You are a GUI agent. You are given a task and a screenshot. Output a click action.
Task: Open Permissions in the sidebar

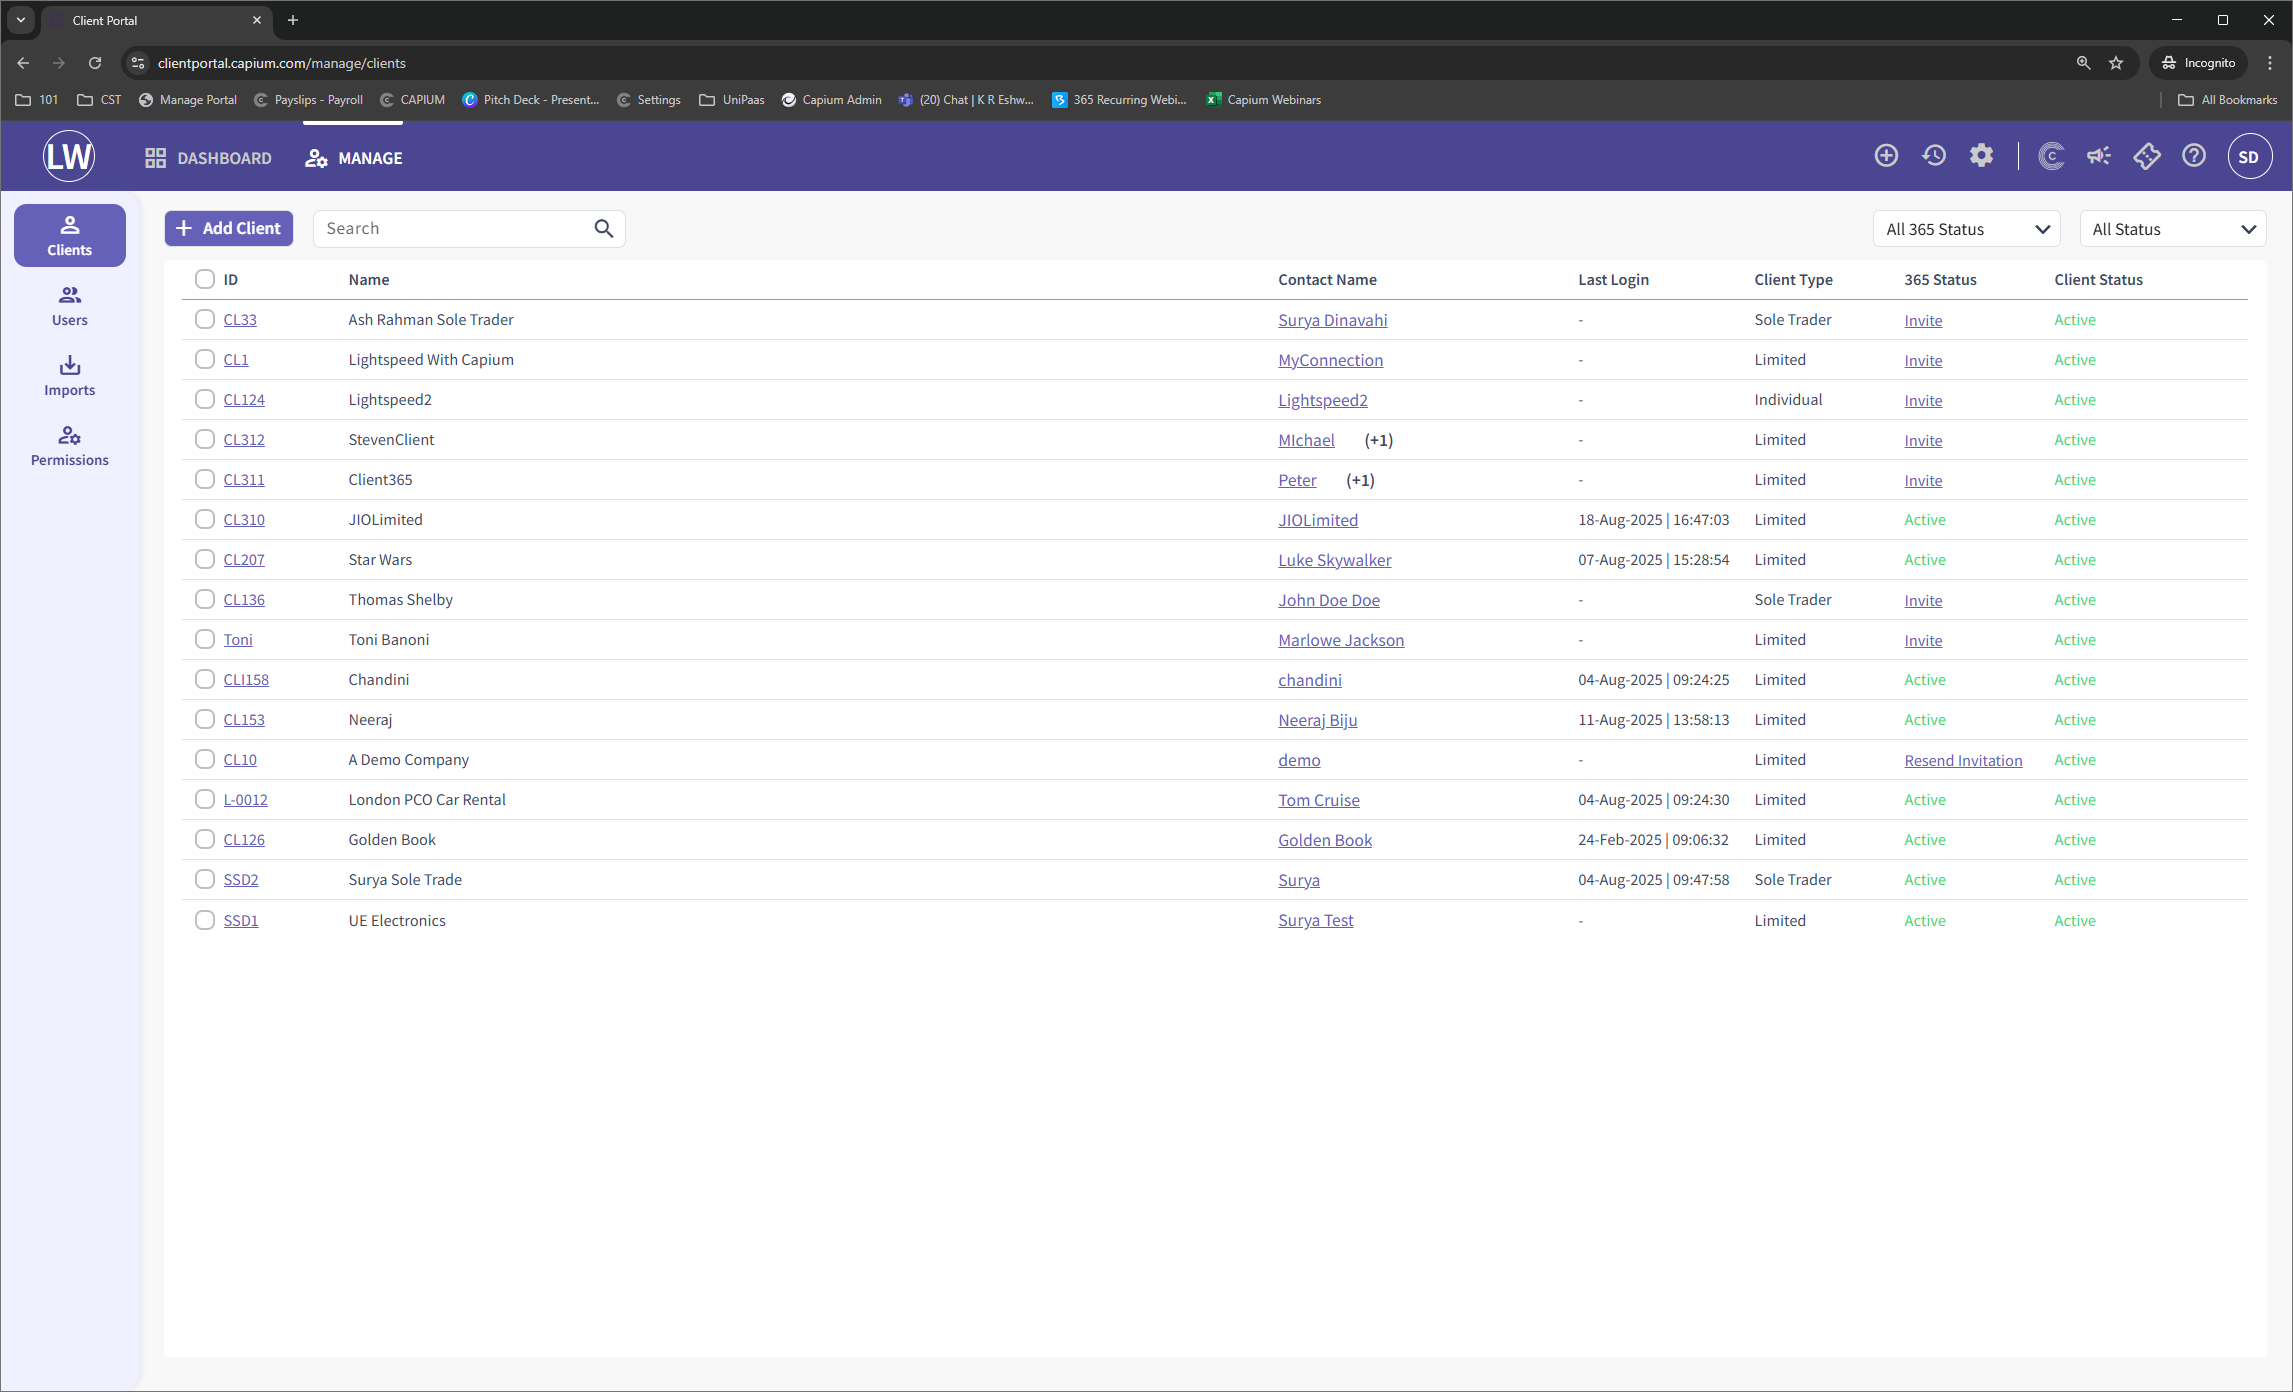70,445
